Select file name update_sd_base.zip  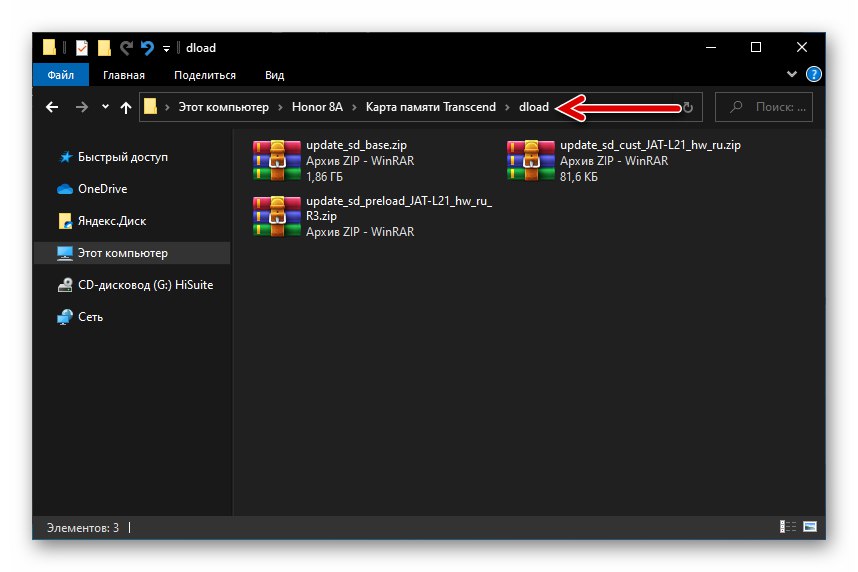point(356,145)
